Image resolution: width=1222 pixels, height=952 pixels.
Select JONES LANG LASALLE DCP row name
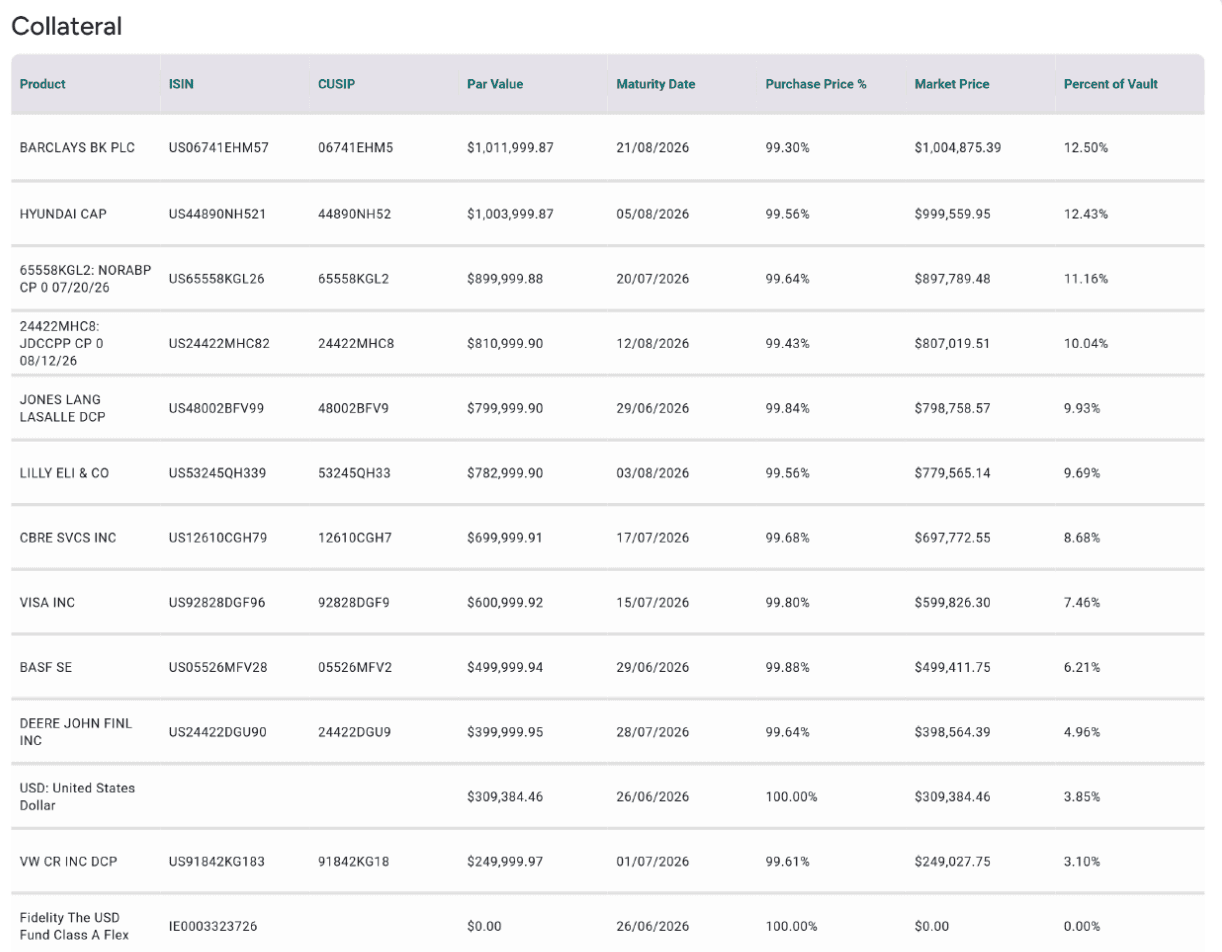coord(60,408)
